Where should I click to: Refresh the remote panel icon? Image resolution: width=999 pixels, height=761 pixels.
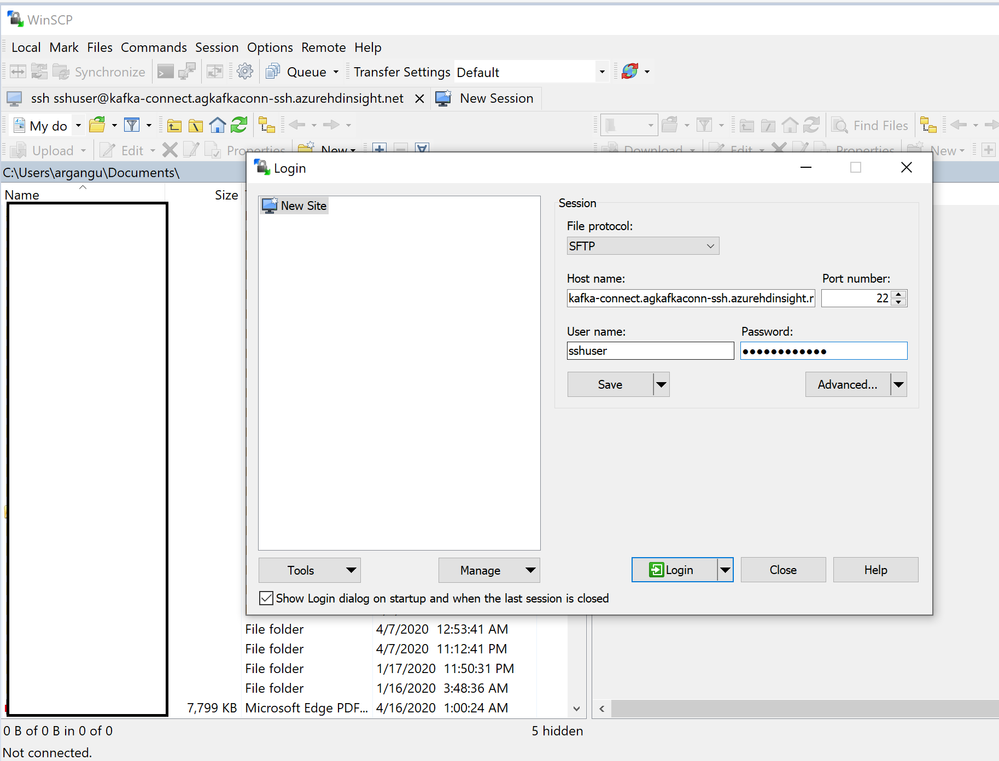(x=812, y=125)
